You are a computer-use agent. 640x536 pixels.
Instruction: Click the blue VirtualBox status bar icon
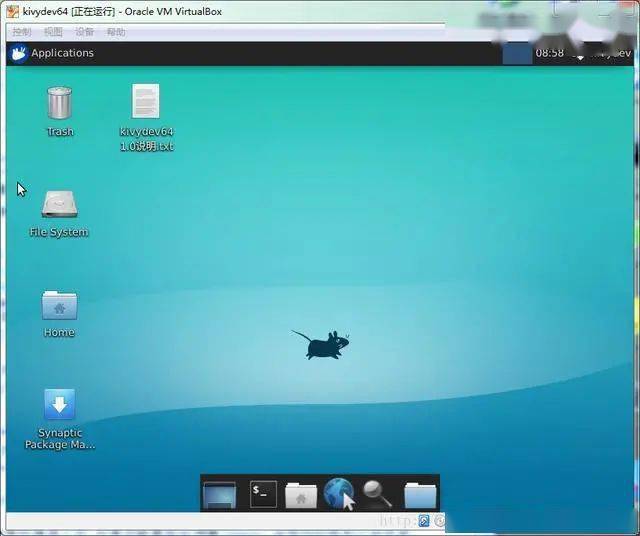(x=424, y=520)
